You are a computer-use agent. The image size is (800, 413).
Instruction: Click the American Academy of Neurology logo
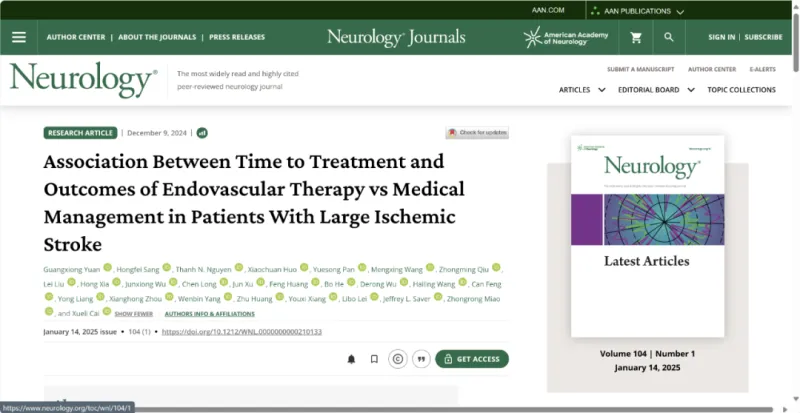566,38
